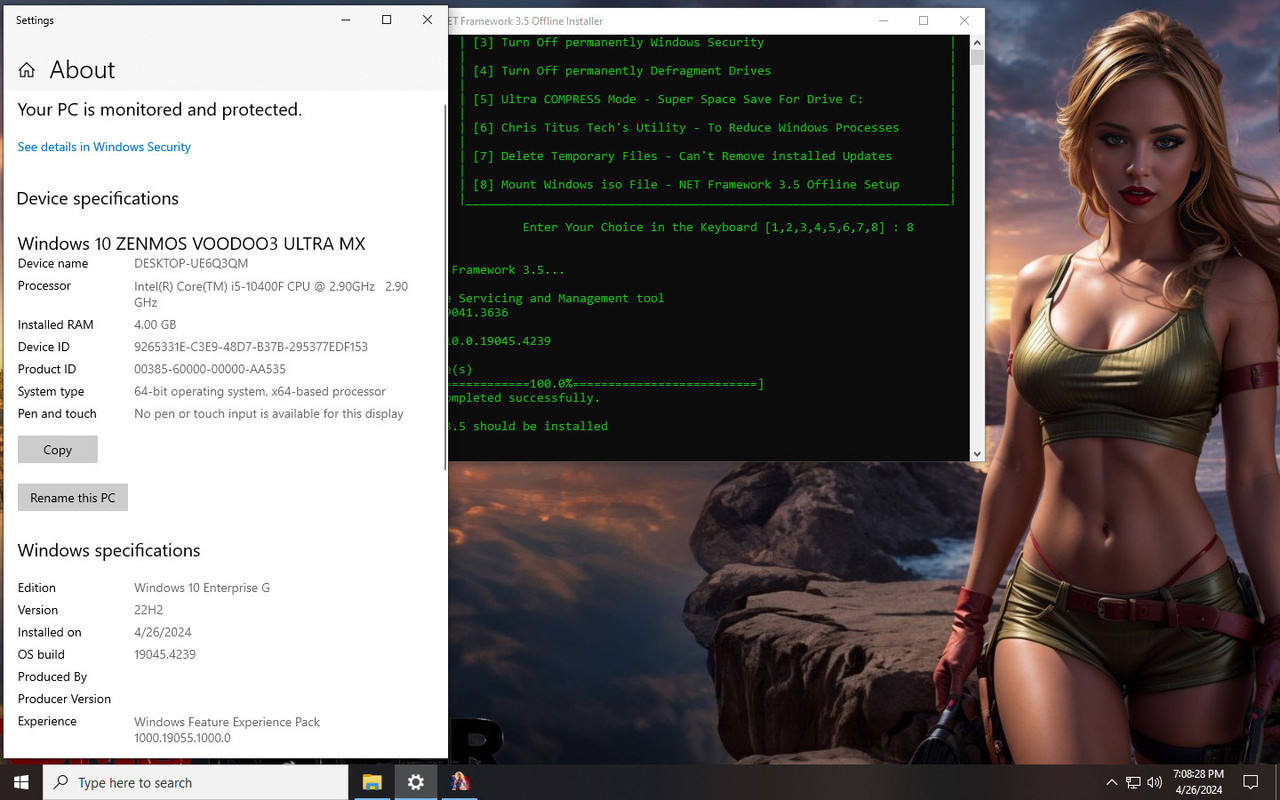Click option [3] Turn Off Windows Security line
The image size is (1280, 800).
coord(618,43)
